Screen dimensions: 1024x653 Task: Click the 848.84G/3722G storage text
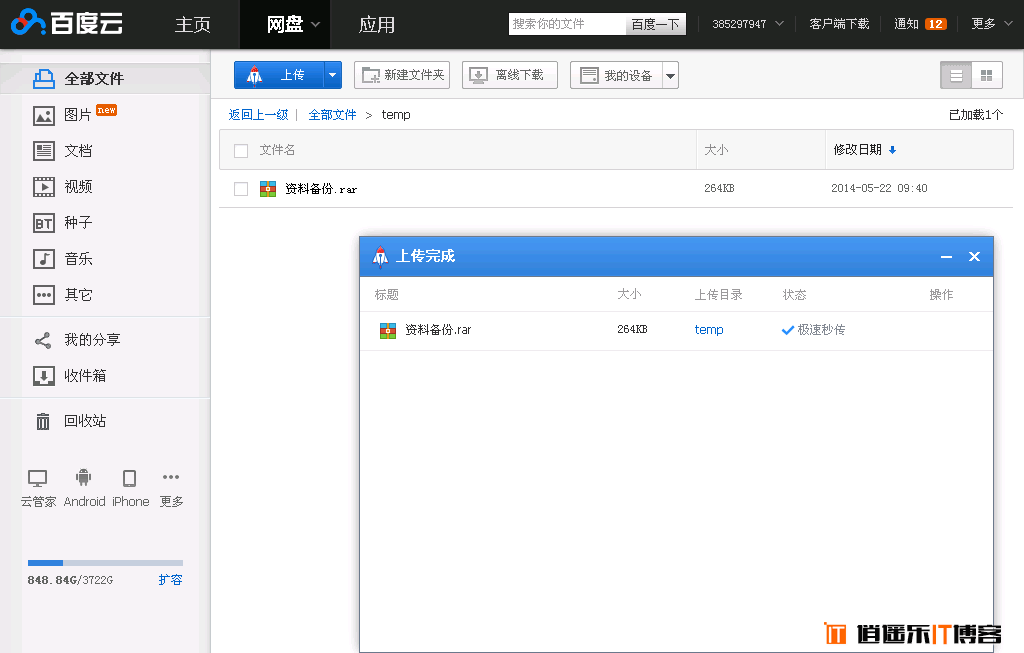coord(70,580)
